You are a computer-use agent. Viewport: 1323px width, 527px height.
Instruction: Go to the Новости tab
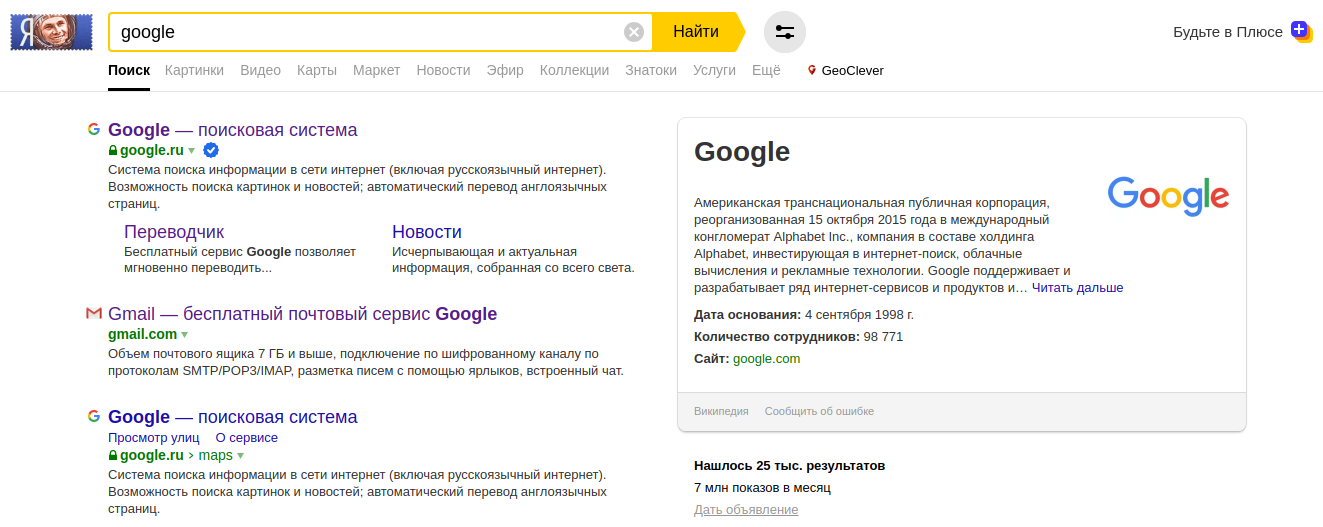point(443,71)
